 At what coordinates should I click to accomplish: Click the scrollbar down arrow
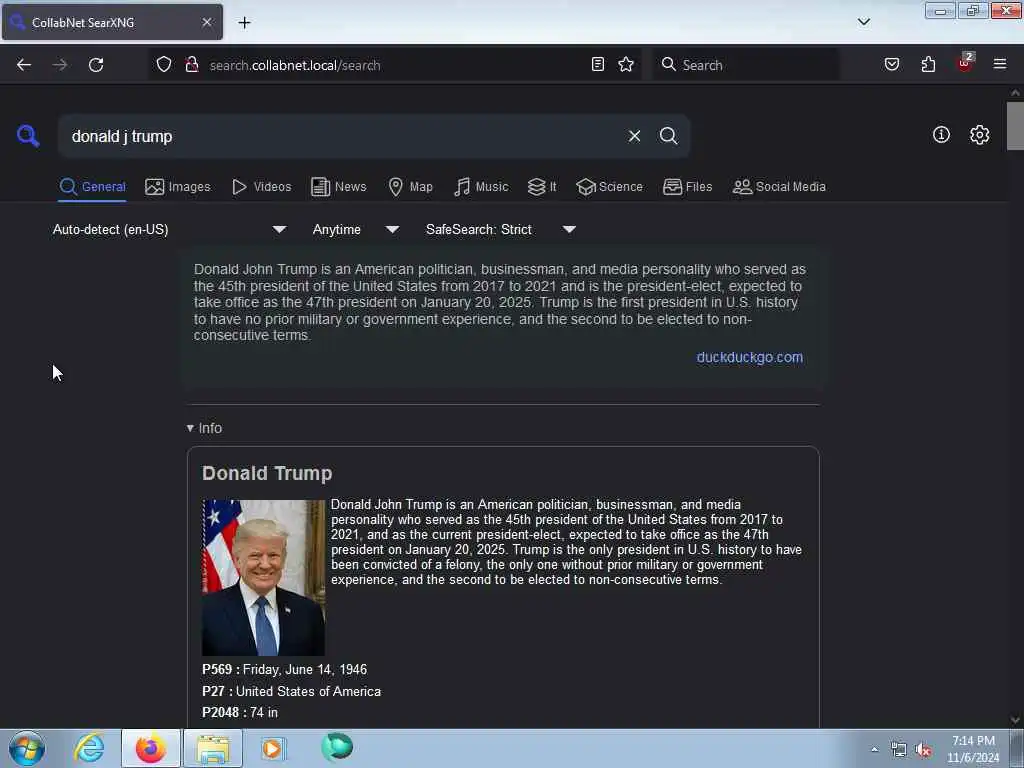click(1015, 720)
